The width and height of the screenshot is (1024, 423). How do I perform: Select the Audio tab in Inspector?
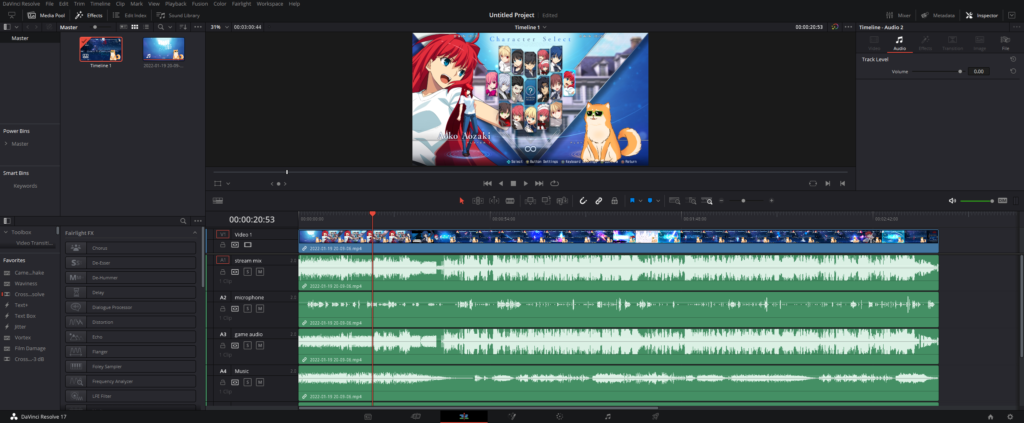[x=899, y=43]
